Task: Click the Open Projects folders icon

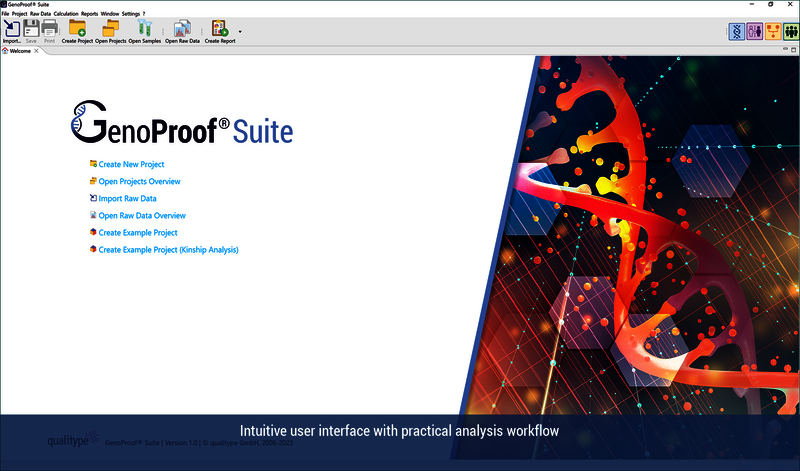Action: pos(110,29)
